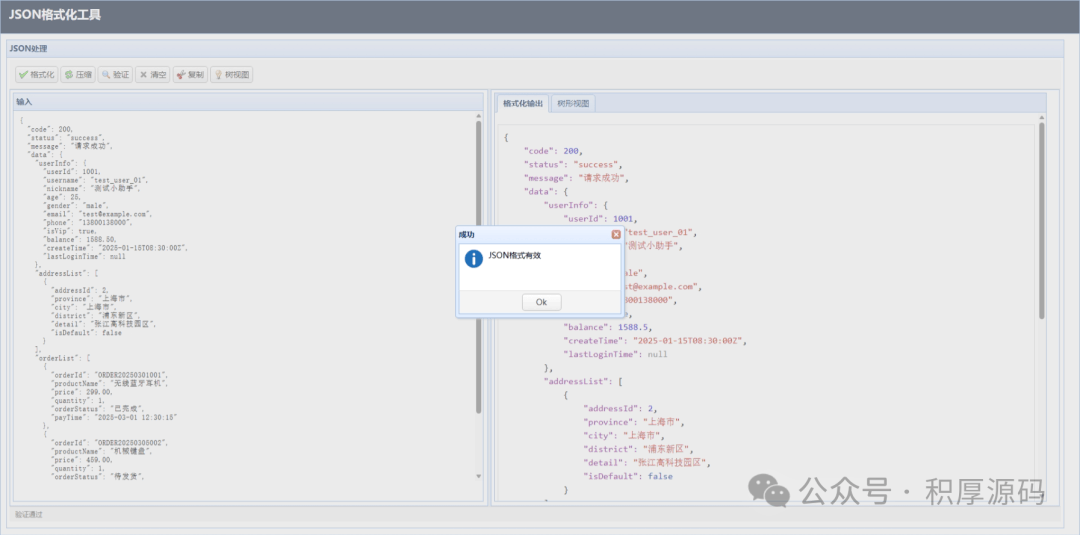Run 验证 (Validate) from the toolbar

point(115,74)
